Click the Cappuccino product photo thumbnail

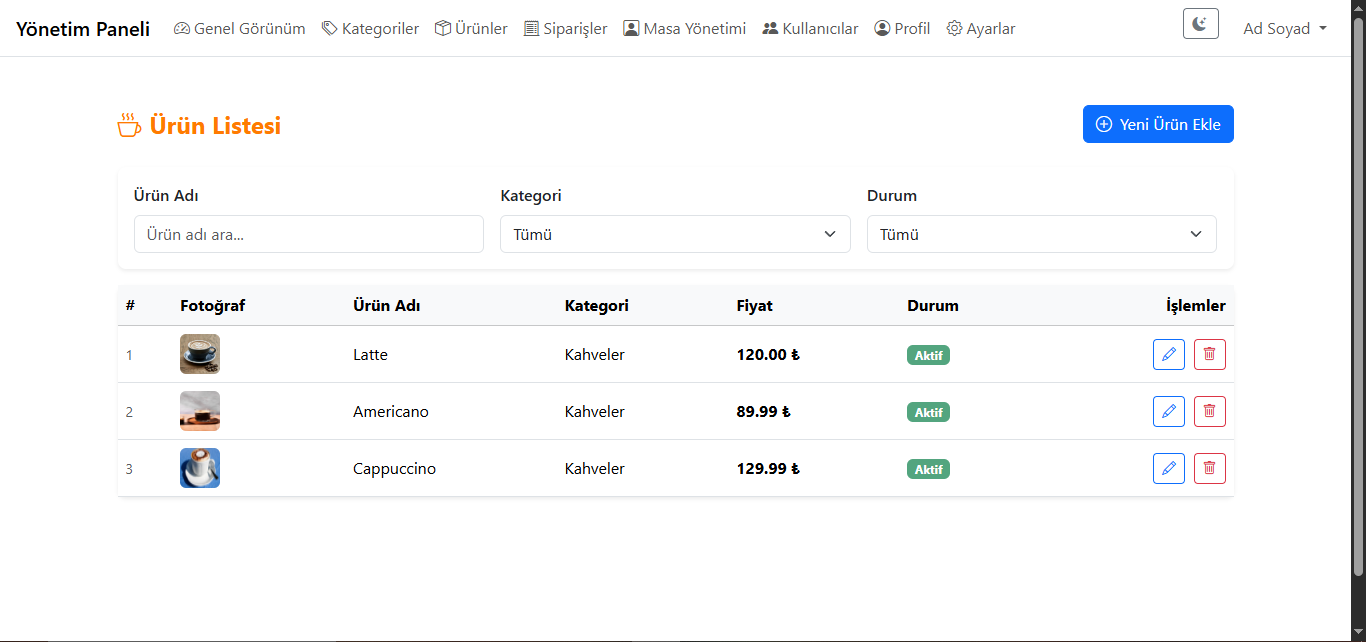pos(200,468)
